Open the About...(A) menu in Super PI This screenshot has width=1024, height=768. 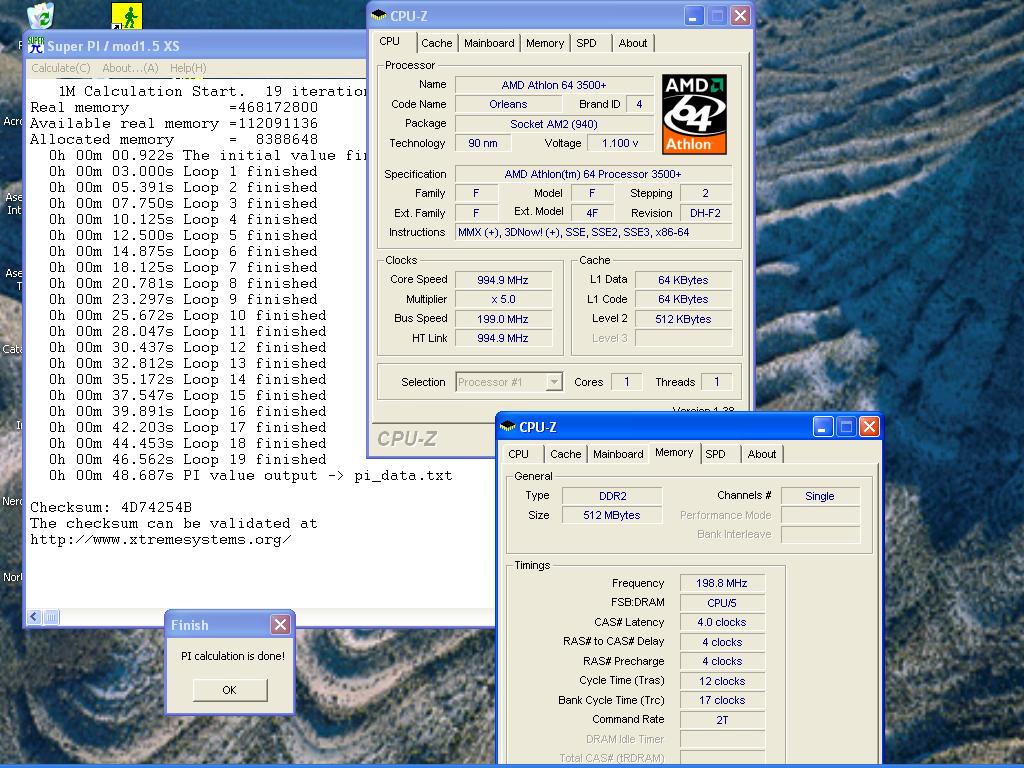coord(130,68)
